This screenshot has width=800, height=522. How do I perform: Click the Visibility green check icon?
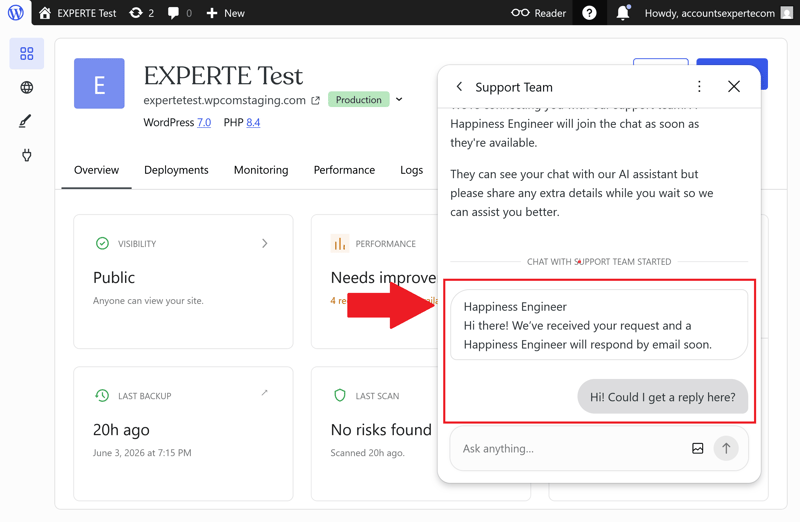point(102,243)
